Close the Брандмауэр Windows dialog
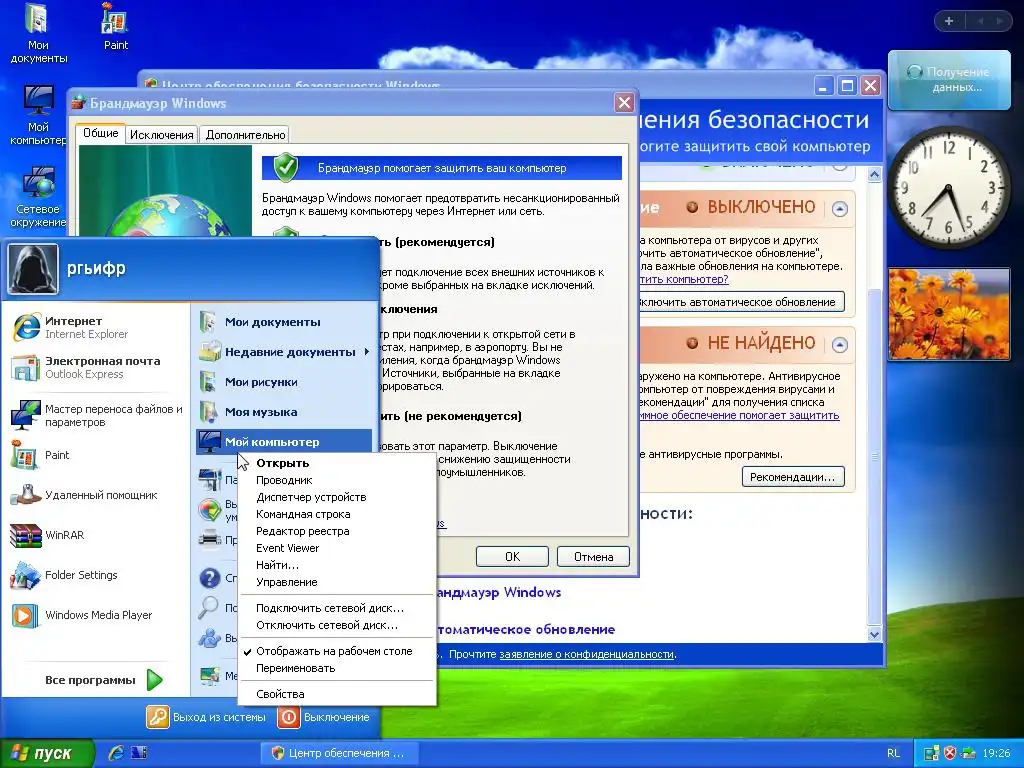This screenshot has height=768, width=1024. point(624,103)
